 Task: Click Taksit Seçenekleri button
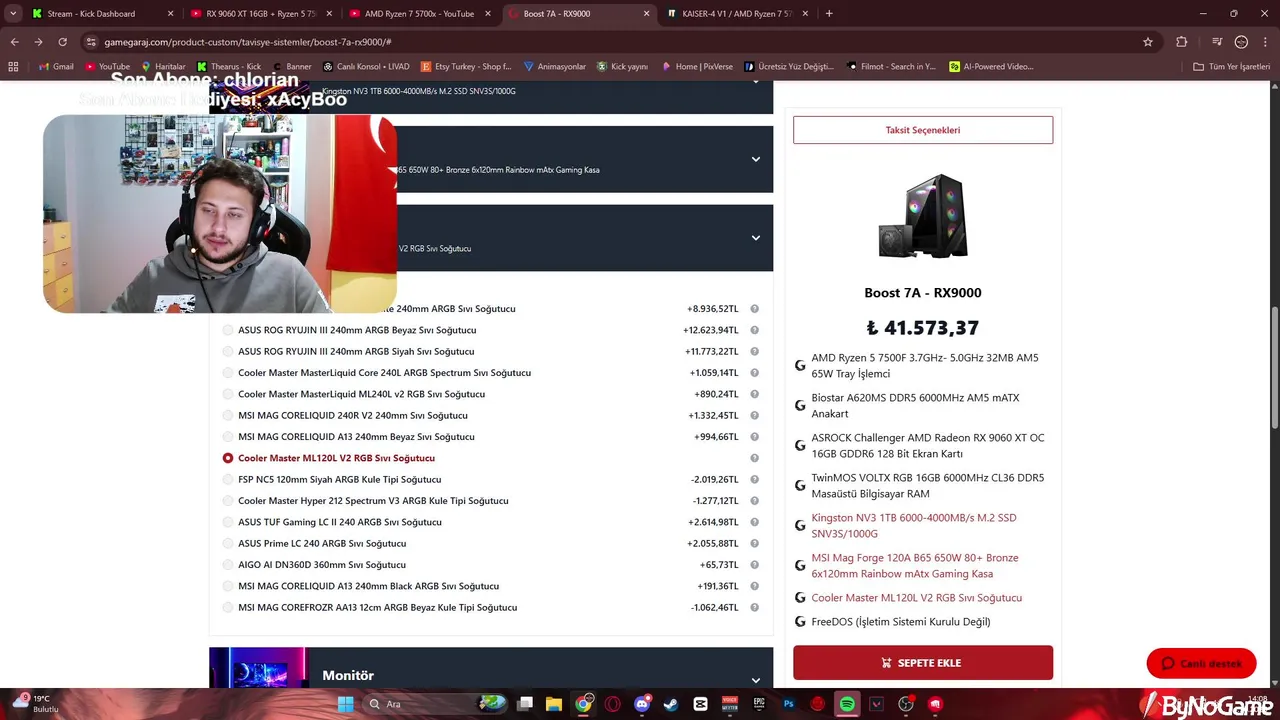pos(923,130)
